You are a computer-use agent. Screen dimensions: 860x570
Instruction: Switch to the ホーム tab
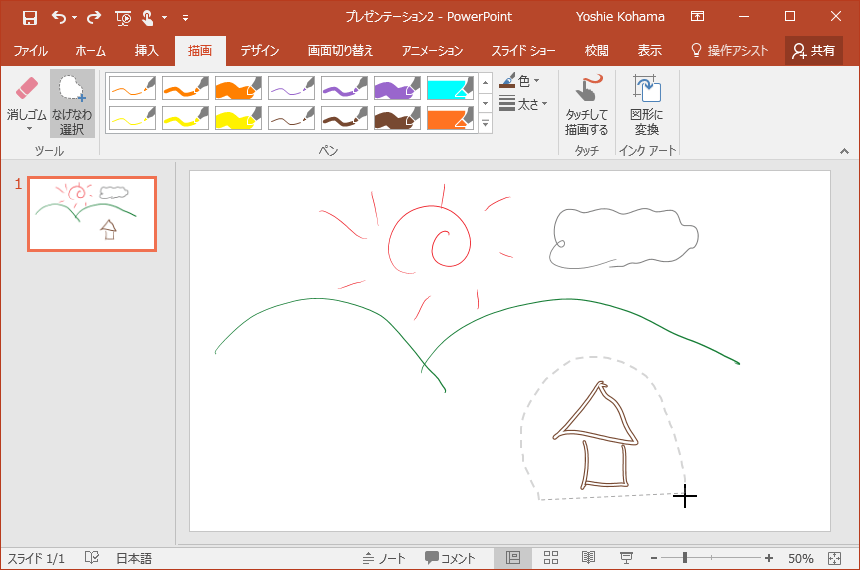click(x=90, y=51)
